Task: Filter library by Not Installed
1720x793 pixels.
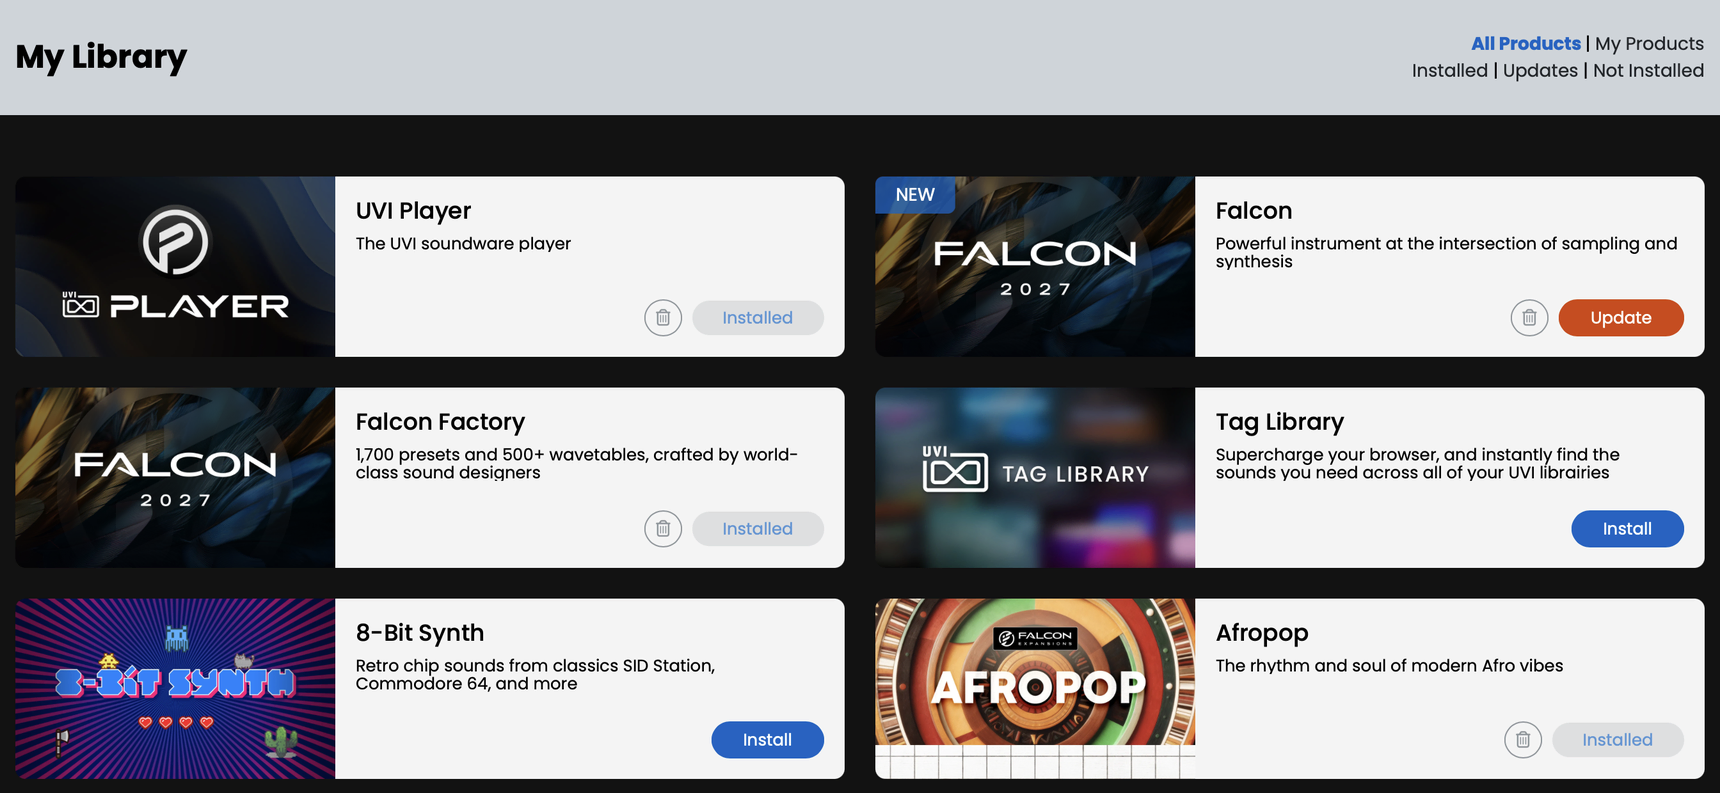Action: point(1648,71)
